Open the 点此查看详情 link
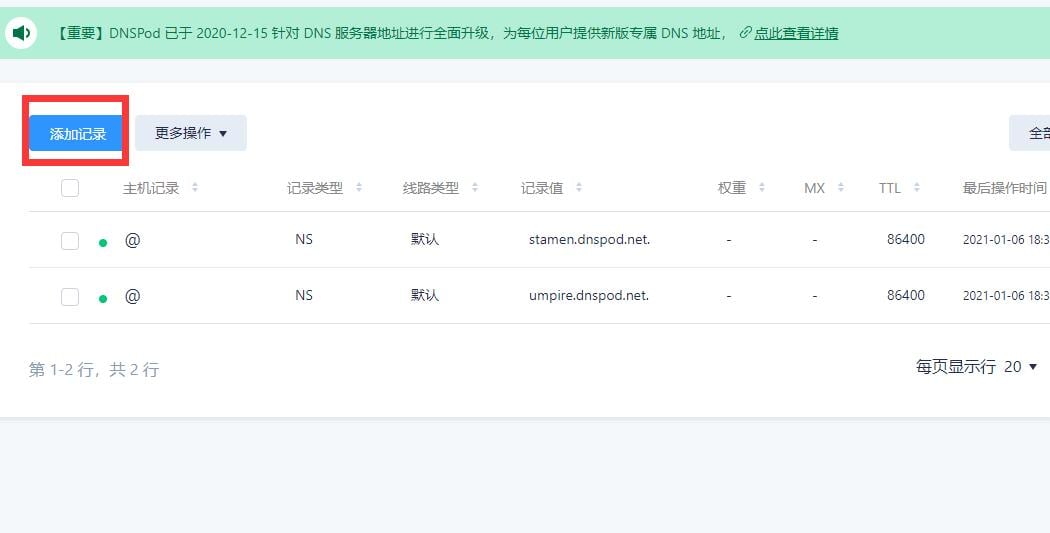Image resolution: width=1050 pixels, height=533 pixels. (x=796, y=33)
